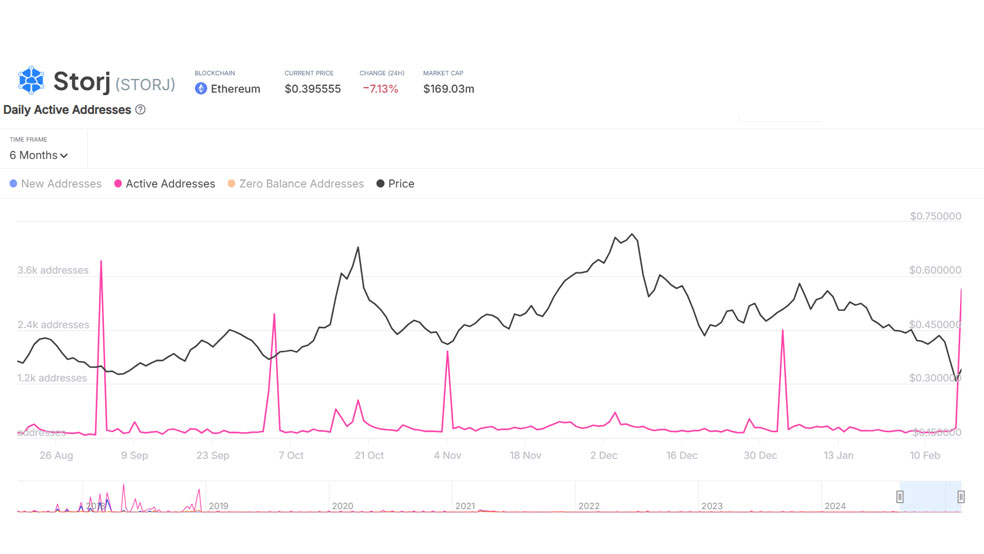Click the 10 Feb x-axis label

[925, 455]
